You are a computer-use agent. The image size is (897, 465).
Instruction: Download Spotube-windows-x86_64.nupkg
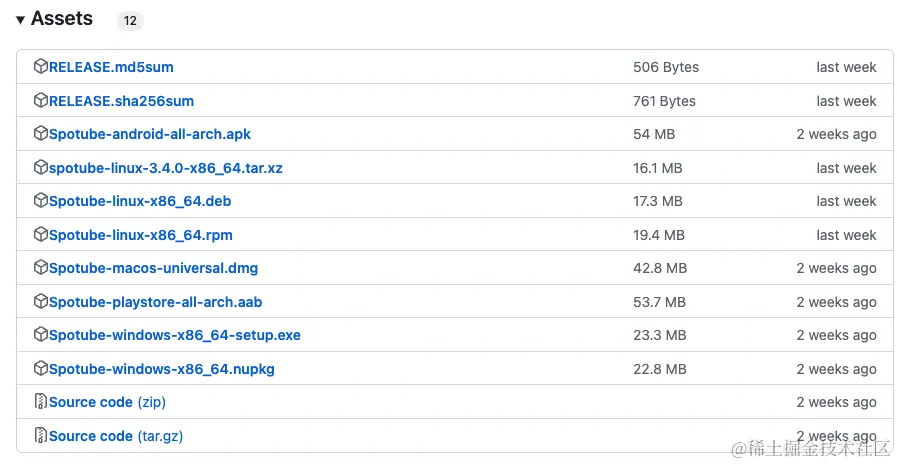[162, 369]
